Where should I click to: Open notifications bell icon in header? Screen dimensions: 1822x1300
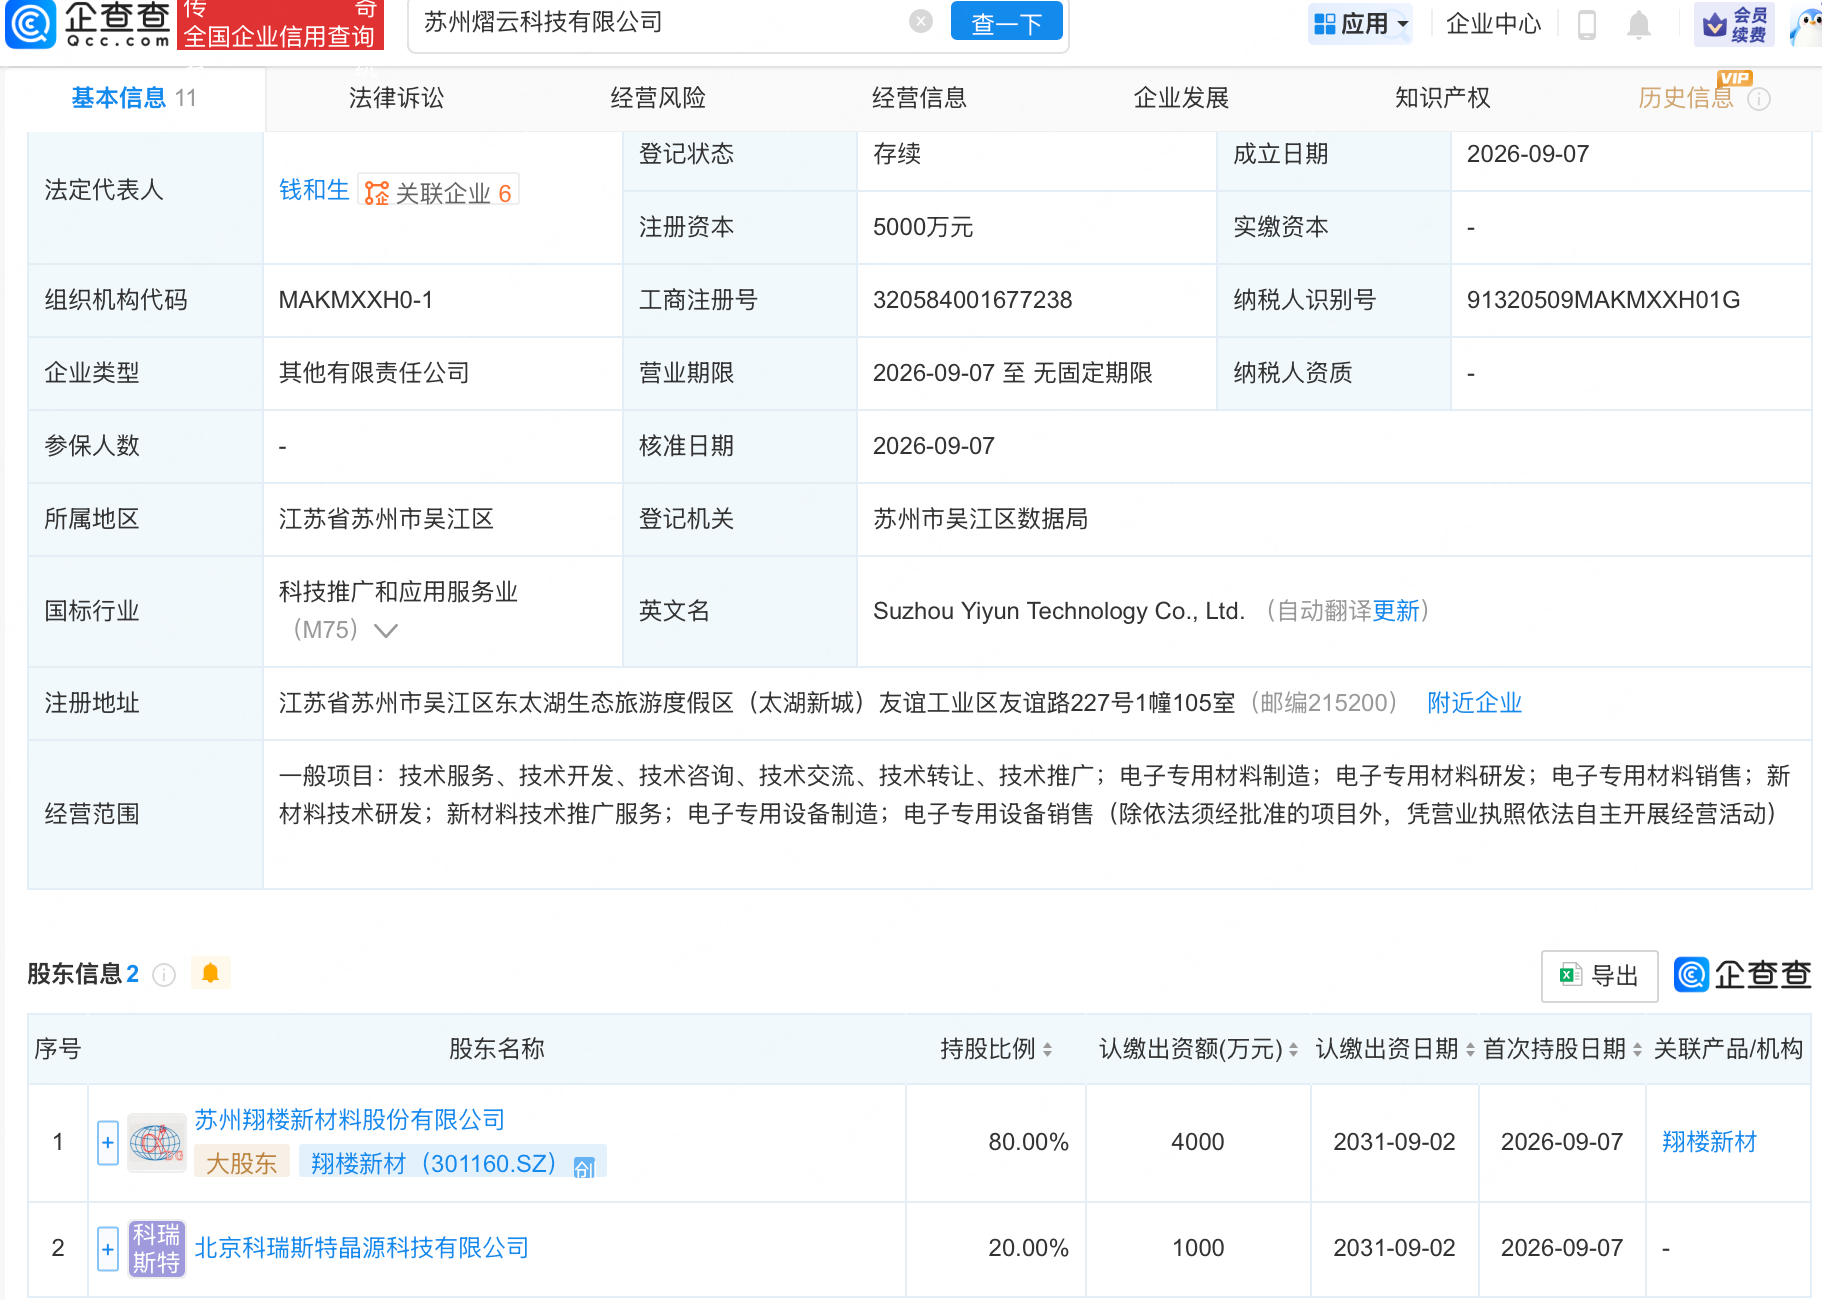(x=1638, y=24)
